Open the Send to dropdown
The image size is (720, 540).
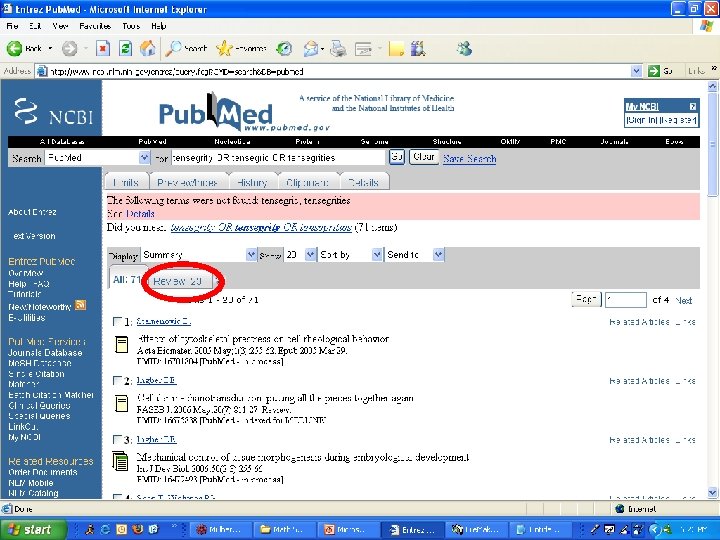(x=439, y=254)
